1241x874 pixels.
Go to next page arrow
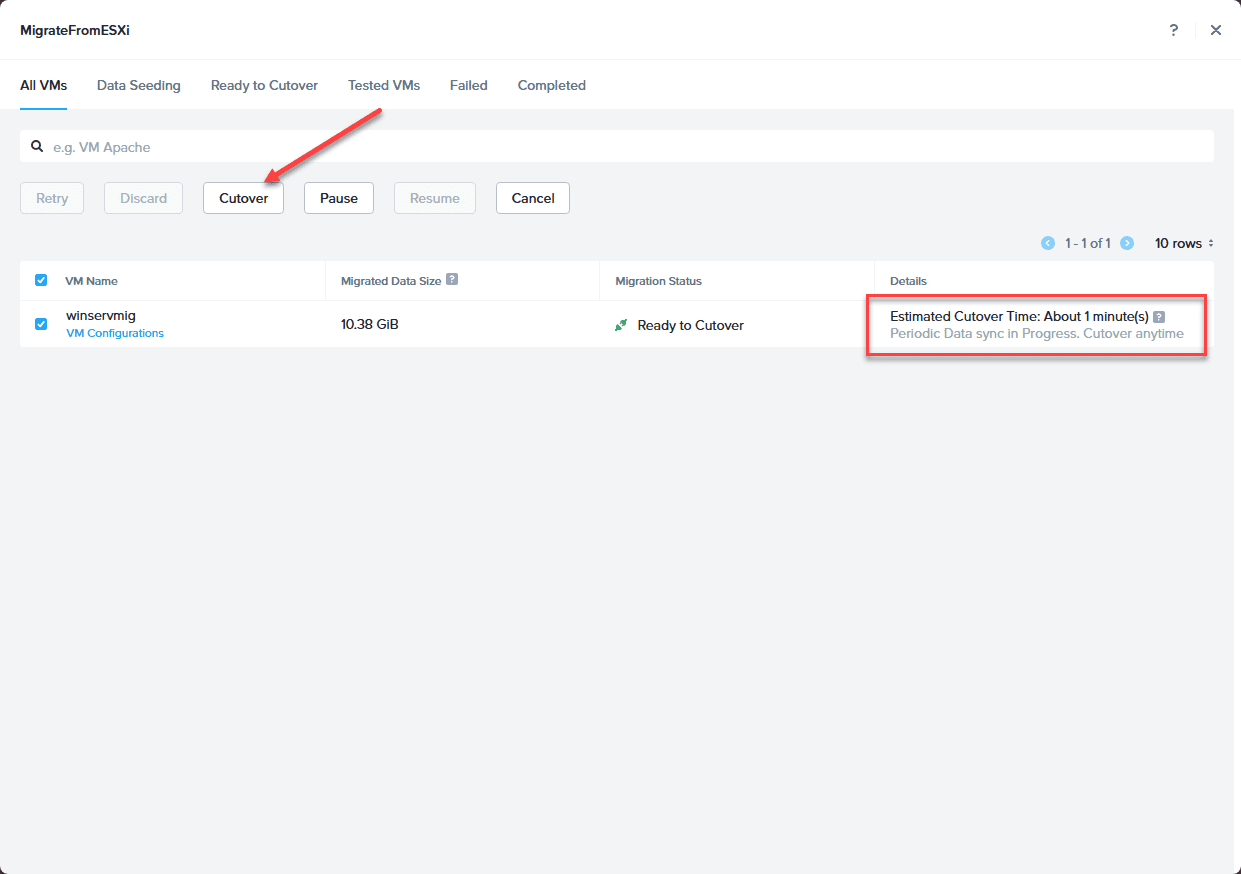point(1127,243)
